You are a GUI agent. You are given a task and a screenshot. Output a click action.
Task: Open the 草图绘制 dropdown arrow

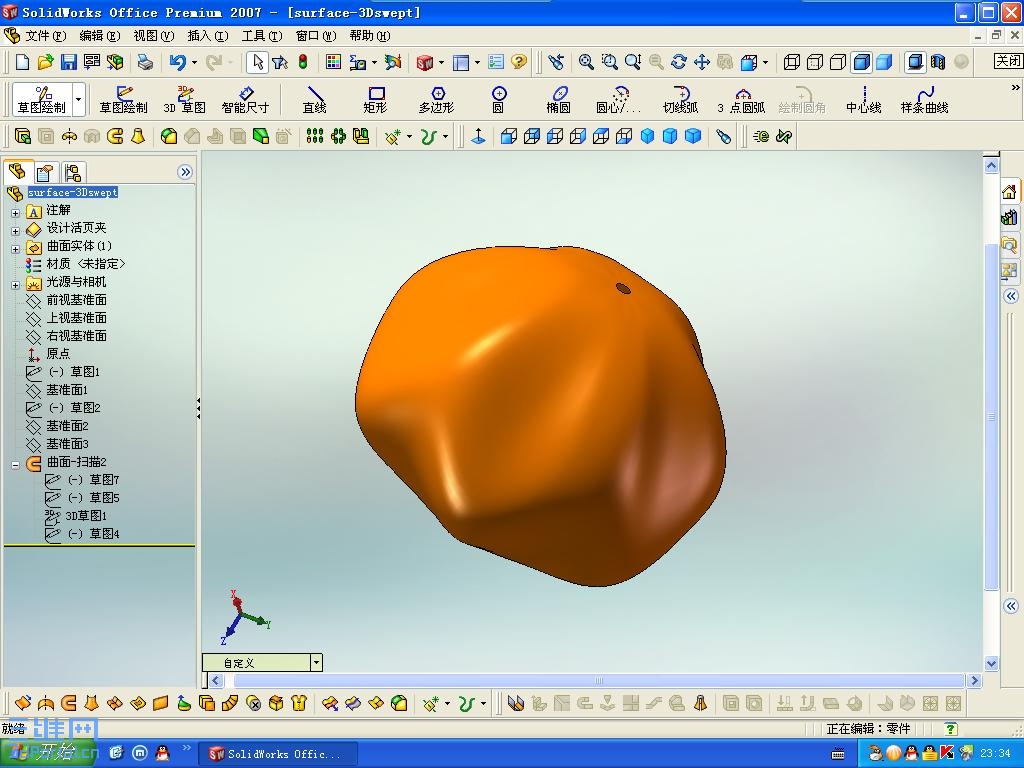point(78,100)
